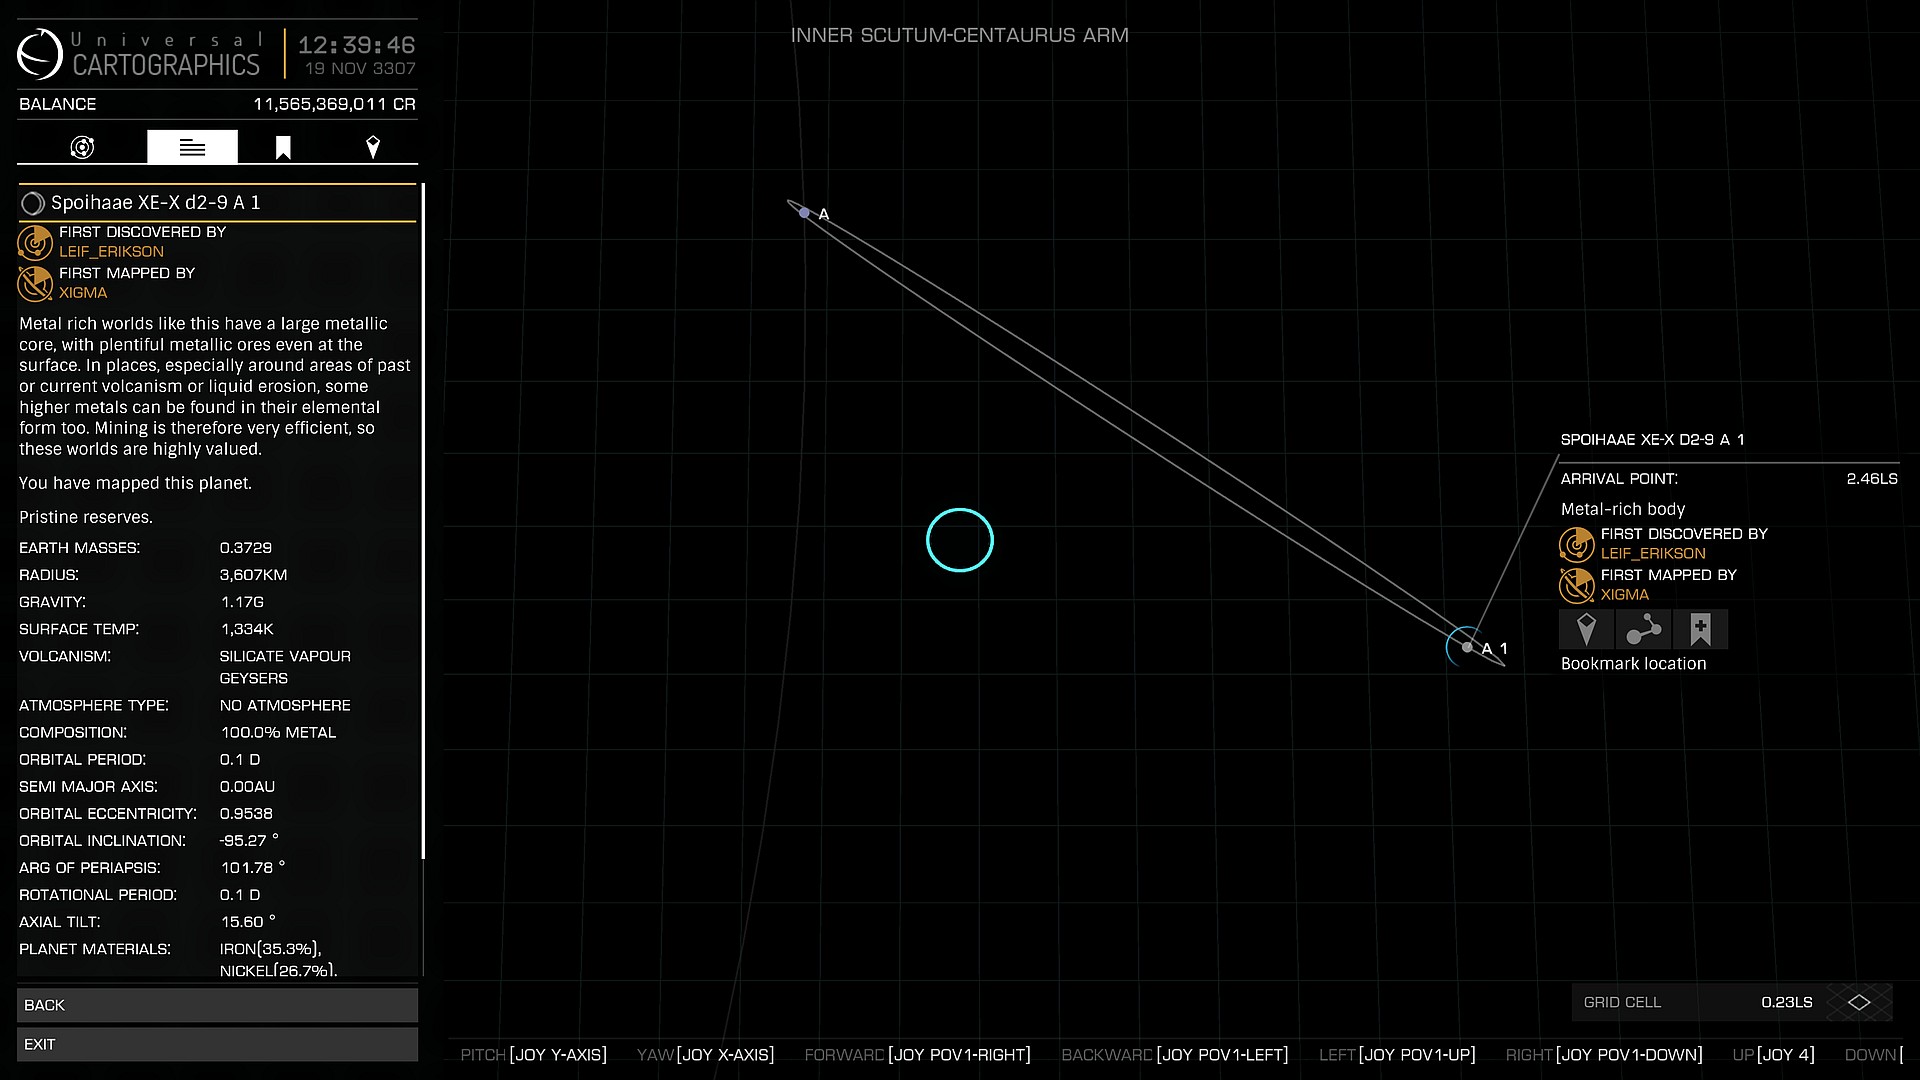Click the SILICATE VAPOUR GEYSERS volcanism text
Image resolution: width=1920 pixels, height=1080 pixels.
pyautogui.click(x=285, y=667)
